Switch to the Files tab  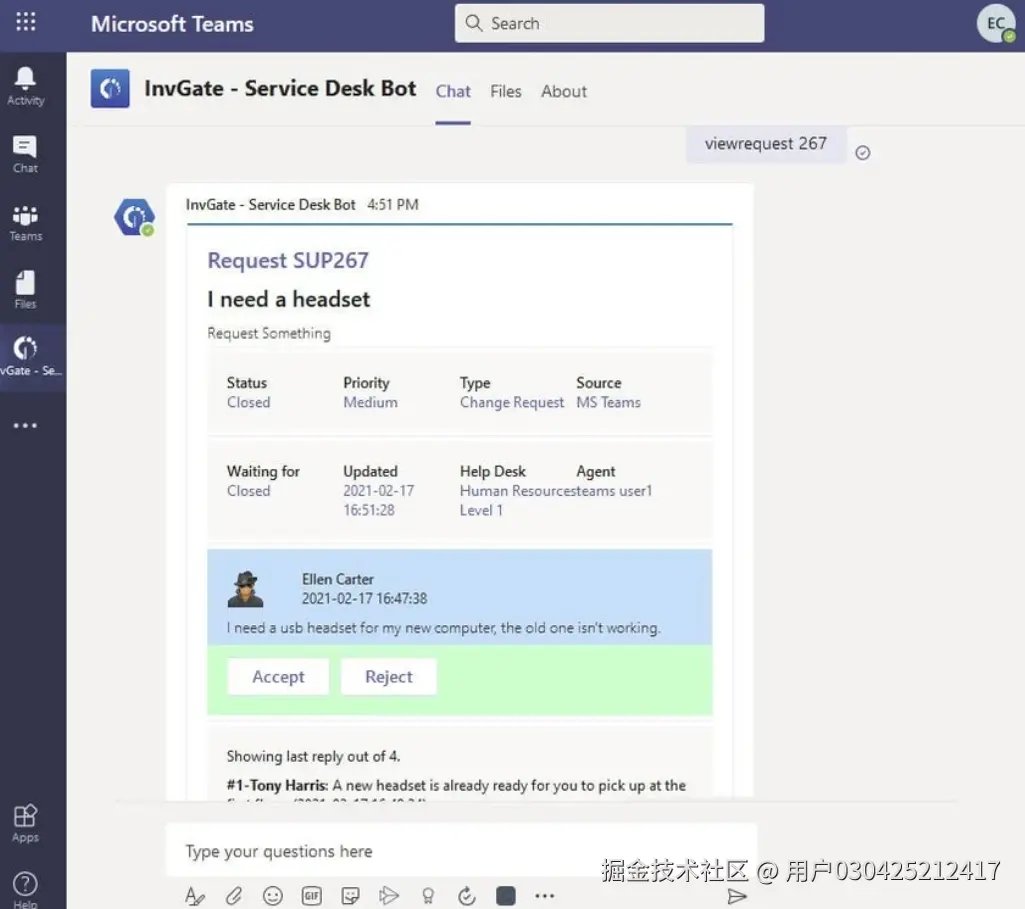point(506,91)
